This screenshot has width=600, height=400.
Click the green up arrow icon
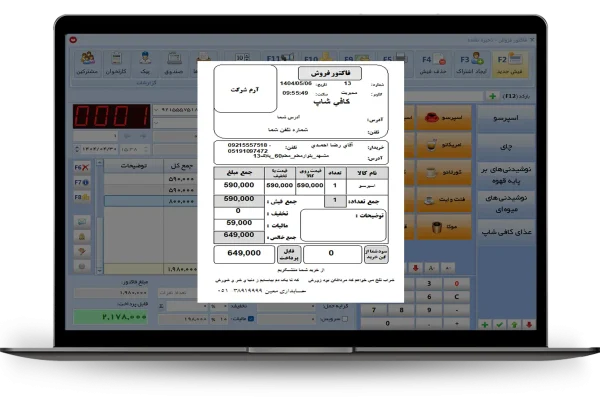click(514, 325)
